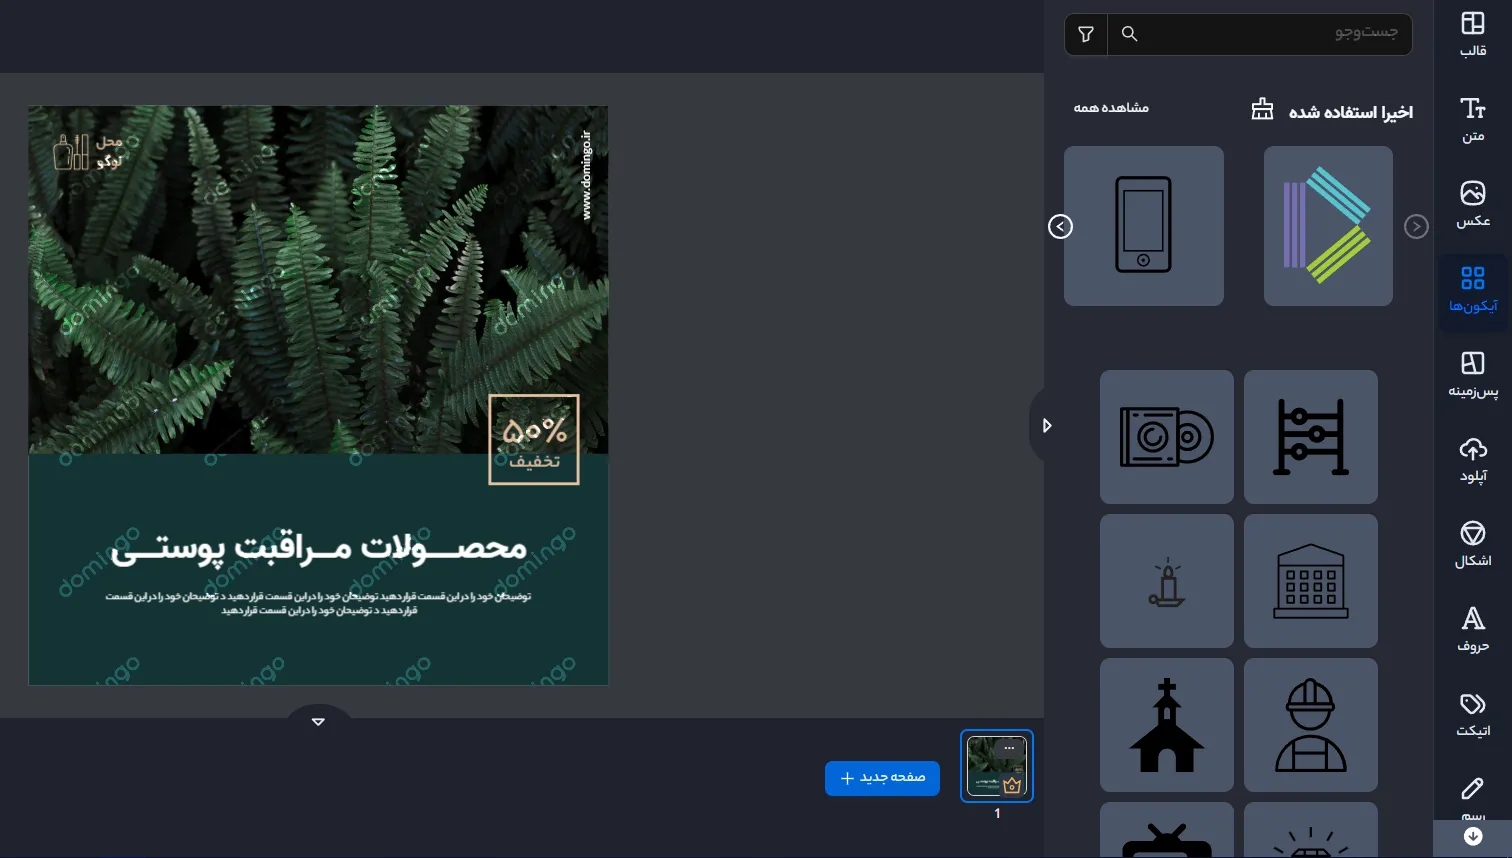Insert the smartphone icon from recently used
1512x858 pixels.
[x=1144, y=226]
